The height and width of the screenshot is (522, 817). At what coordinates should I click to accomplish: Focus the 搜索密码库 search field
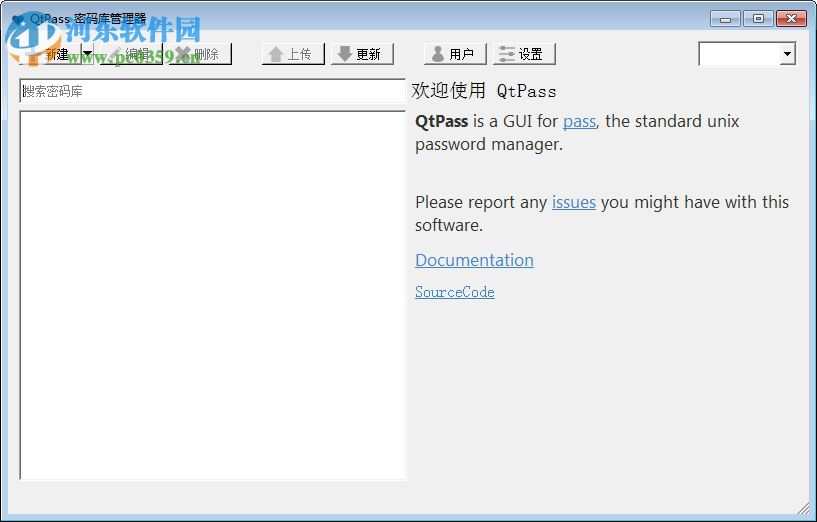point(212,91)
